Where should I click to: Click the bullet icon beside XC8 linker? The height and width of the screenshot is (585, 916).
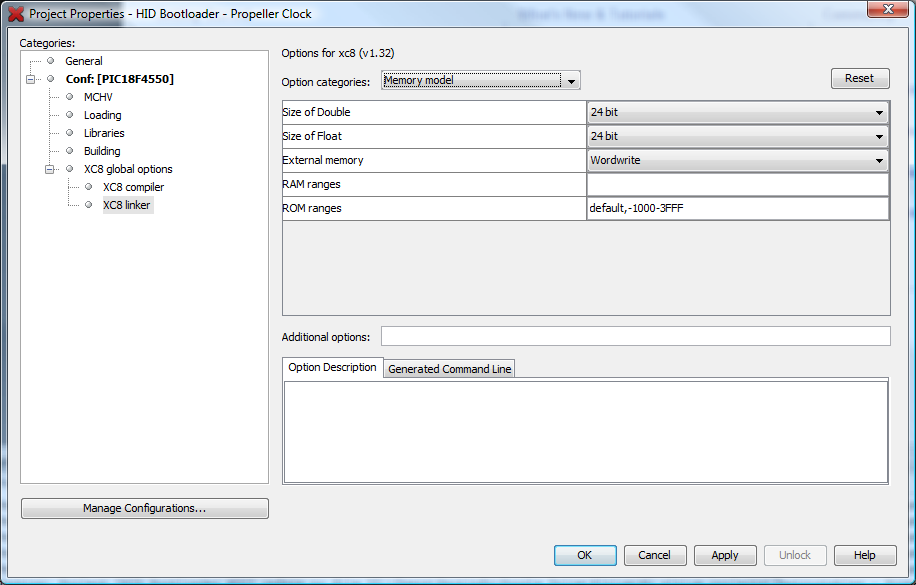pos(88,205)
